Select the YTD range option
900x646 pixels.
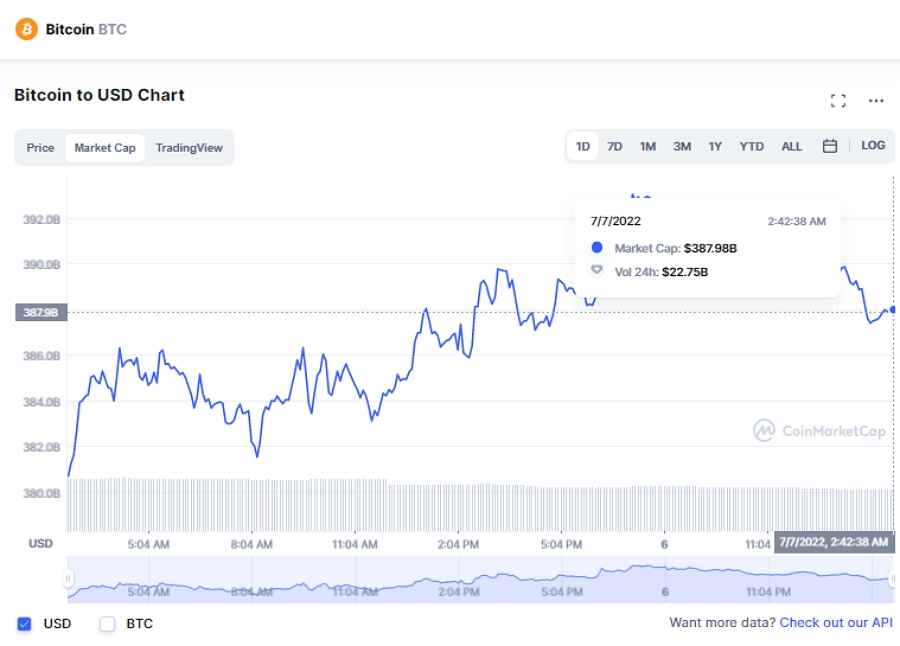click(751, 146)
